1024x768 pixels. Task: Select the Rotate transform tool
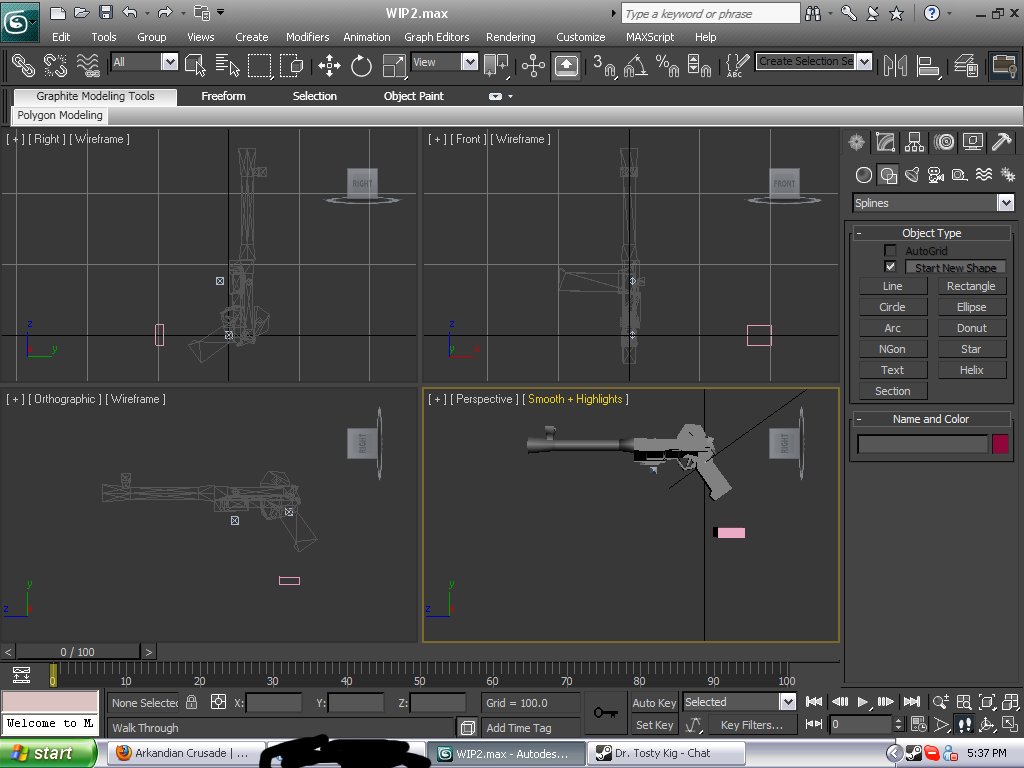(x=361, y=66)
